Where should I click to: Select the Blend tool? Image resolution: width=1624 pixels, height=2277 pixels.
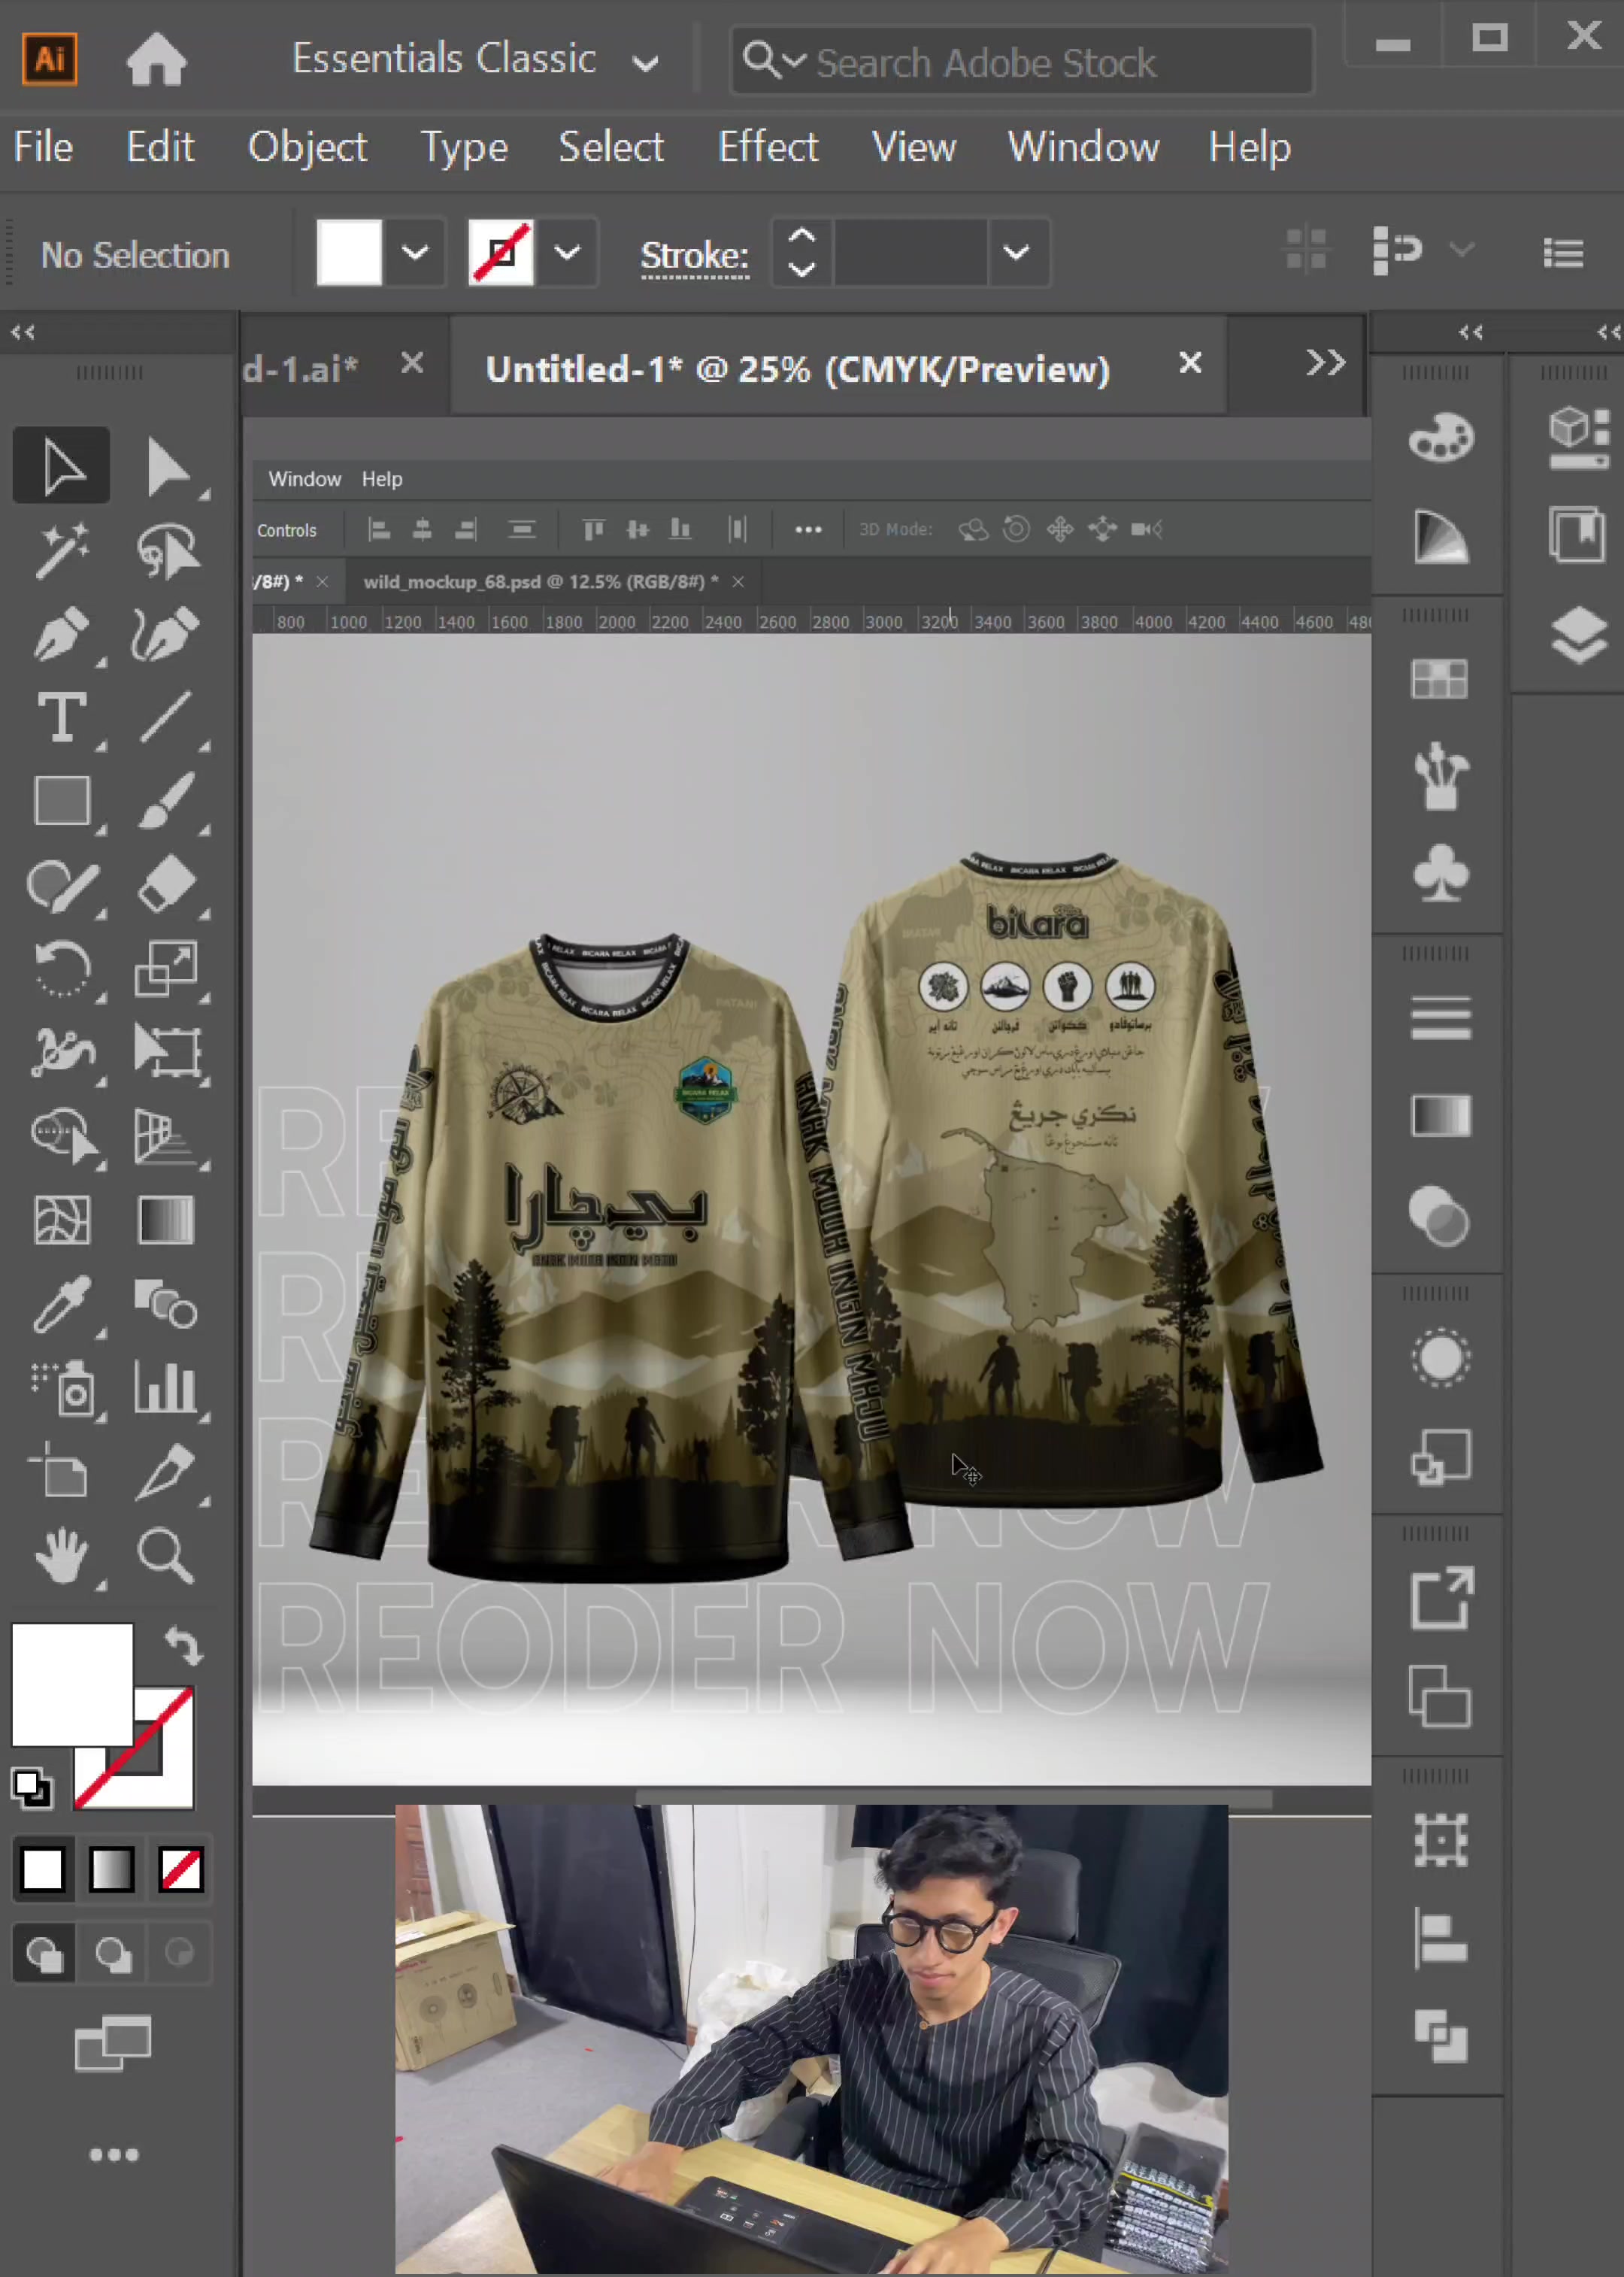166,1306
